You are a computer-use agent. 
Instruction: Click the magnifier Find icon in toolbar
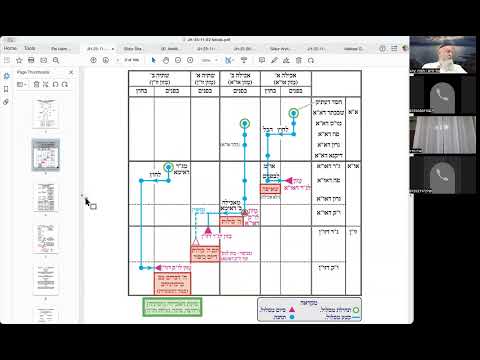[x=56, y=60]
